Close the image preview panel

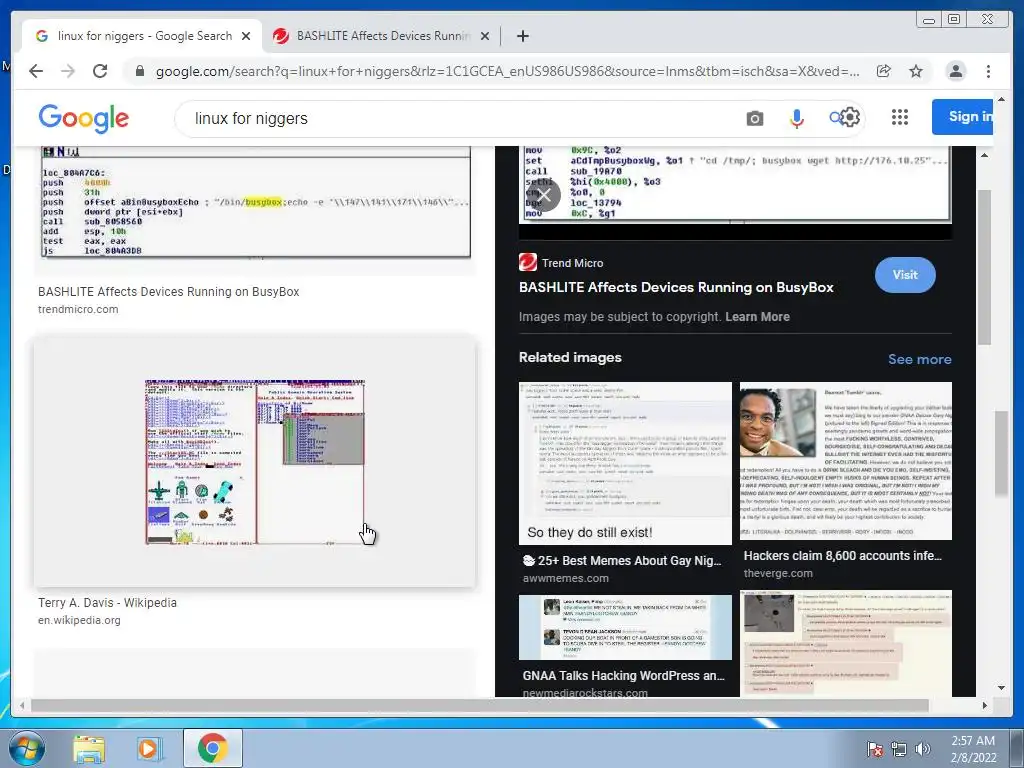tap(544, 195)
